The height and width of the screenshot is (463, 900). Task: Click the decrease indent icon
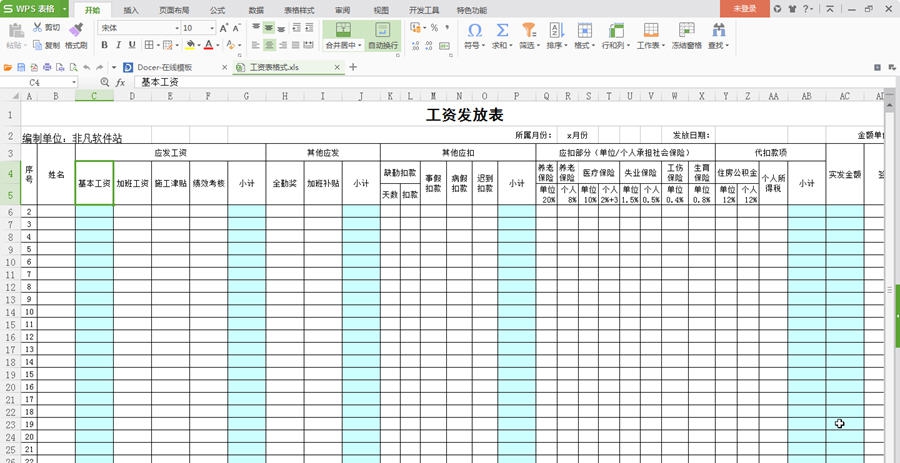[x=297, y=28]
